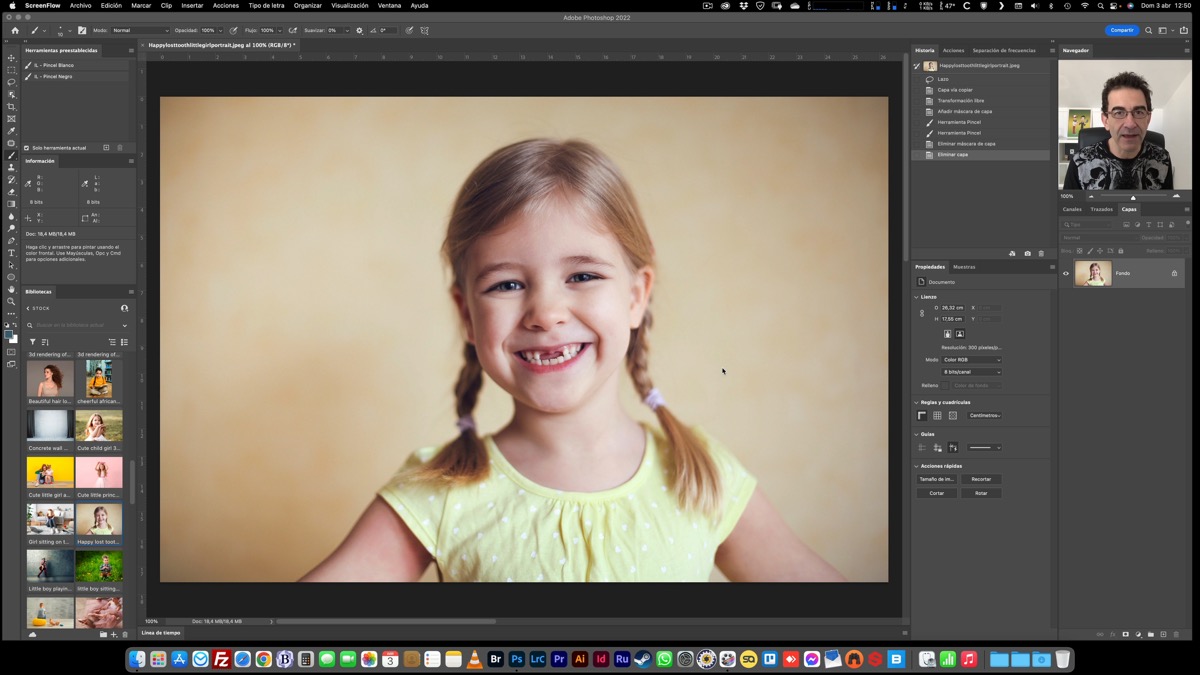The height and width of the screenshot is (675, 1200).
Task: Switch to the Canales tab
Action: click(x=1072, y=209)
